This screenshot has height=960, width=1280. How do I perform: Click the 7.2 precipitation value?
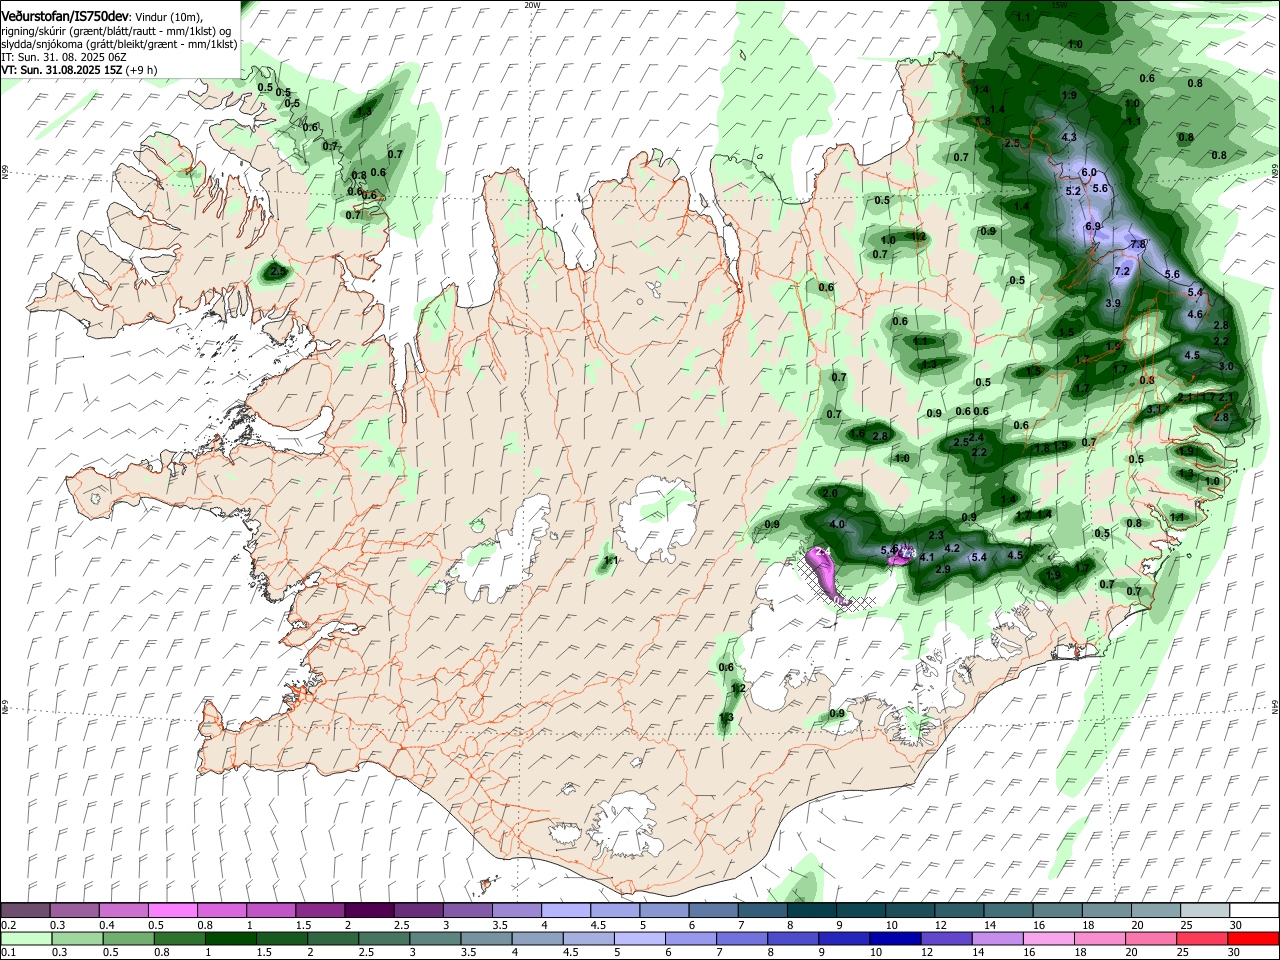pyautogui.click(x=1122, y=271)
